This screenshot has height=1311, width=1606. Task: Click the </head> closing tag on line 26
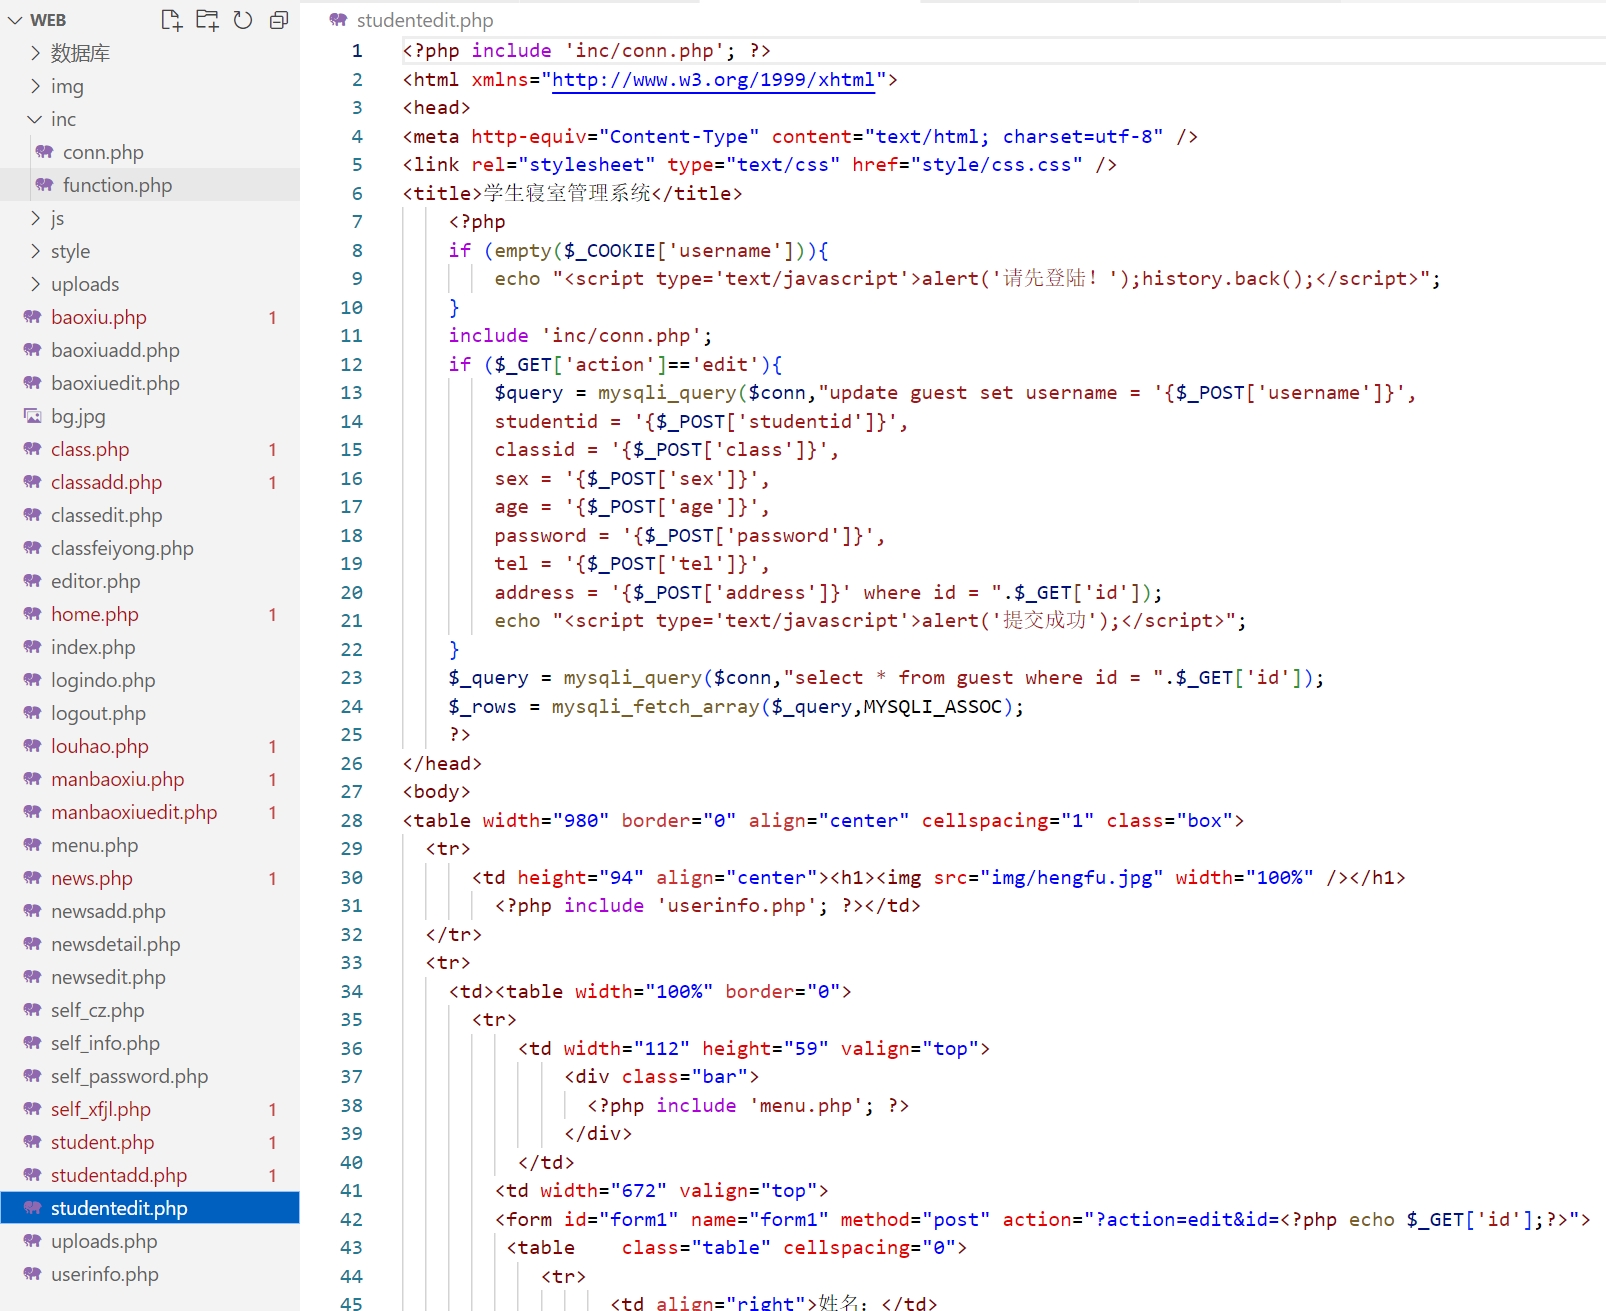442,764
